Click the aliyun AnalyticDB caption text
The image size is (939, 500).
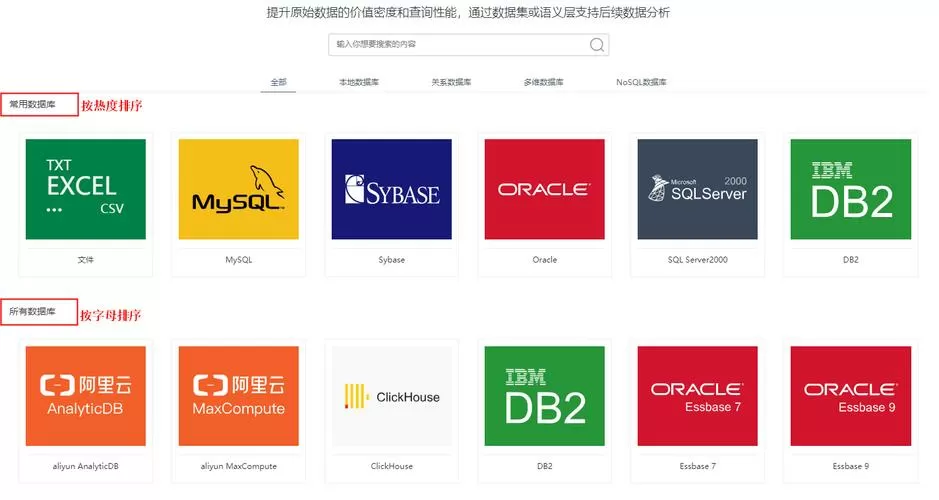(x=86, y=466)
